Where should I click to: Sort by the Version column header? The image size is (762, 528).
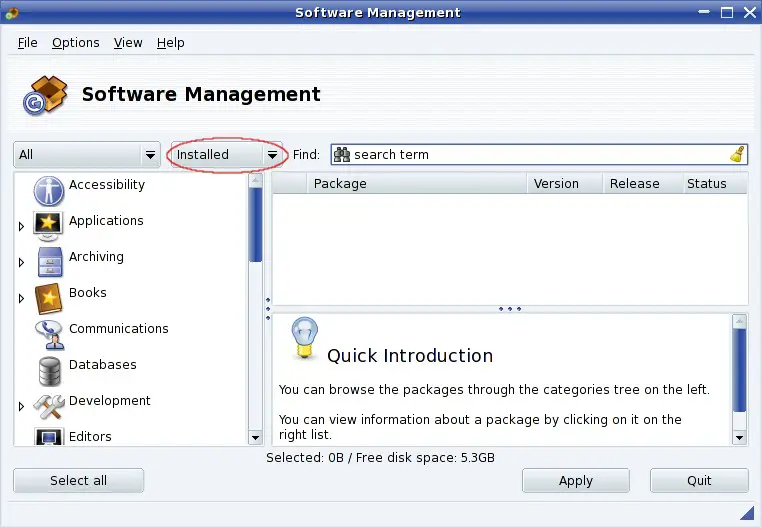coord(565,184)
